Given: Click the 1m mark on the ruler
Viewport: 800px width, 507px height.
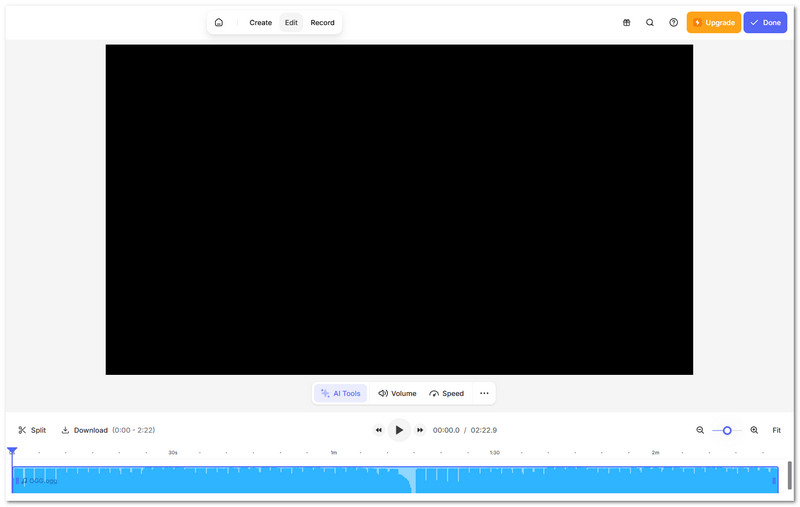Looking at the screenshot, I should click(x=334, y=452).
